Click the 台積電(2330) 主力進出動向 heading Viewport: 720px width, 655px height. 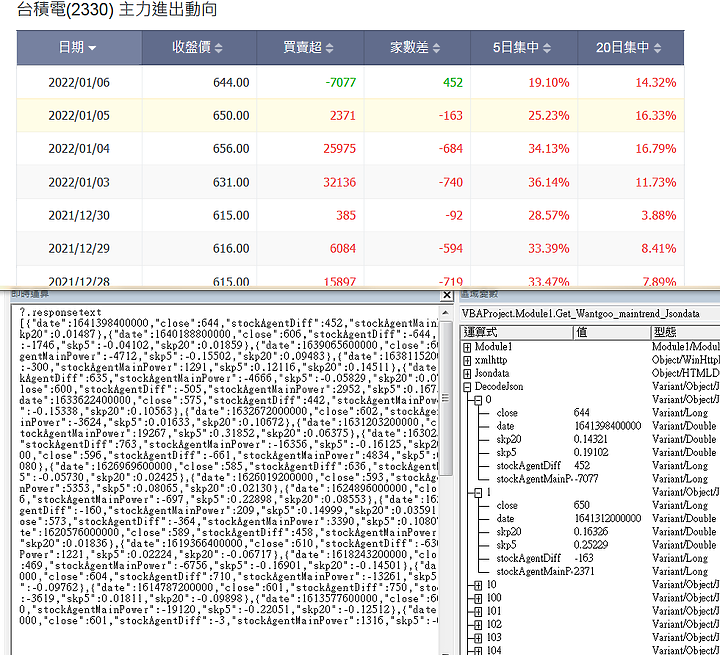pos(117,9)
